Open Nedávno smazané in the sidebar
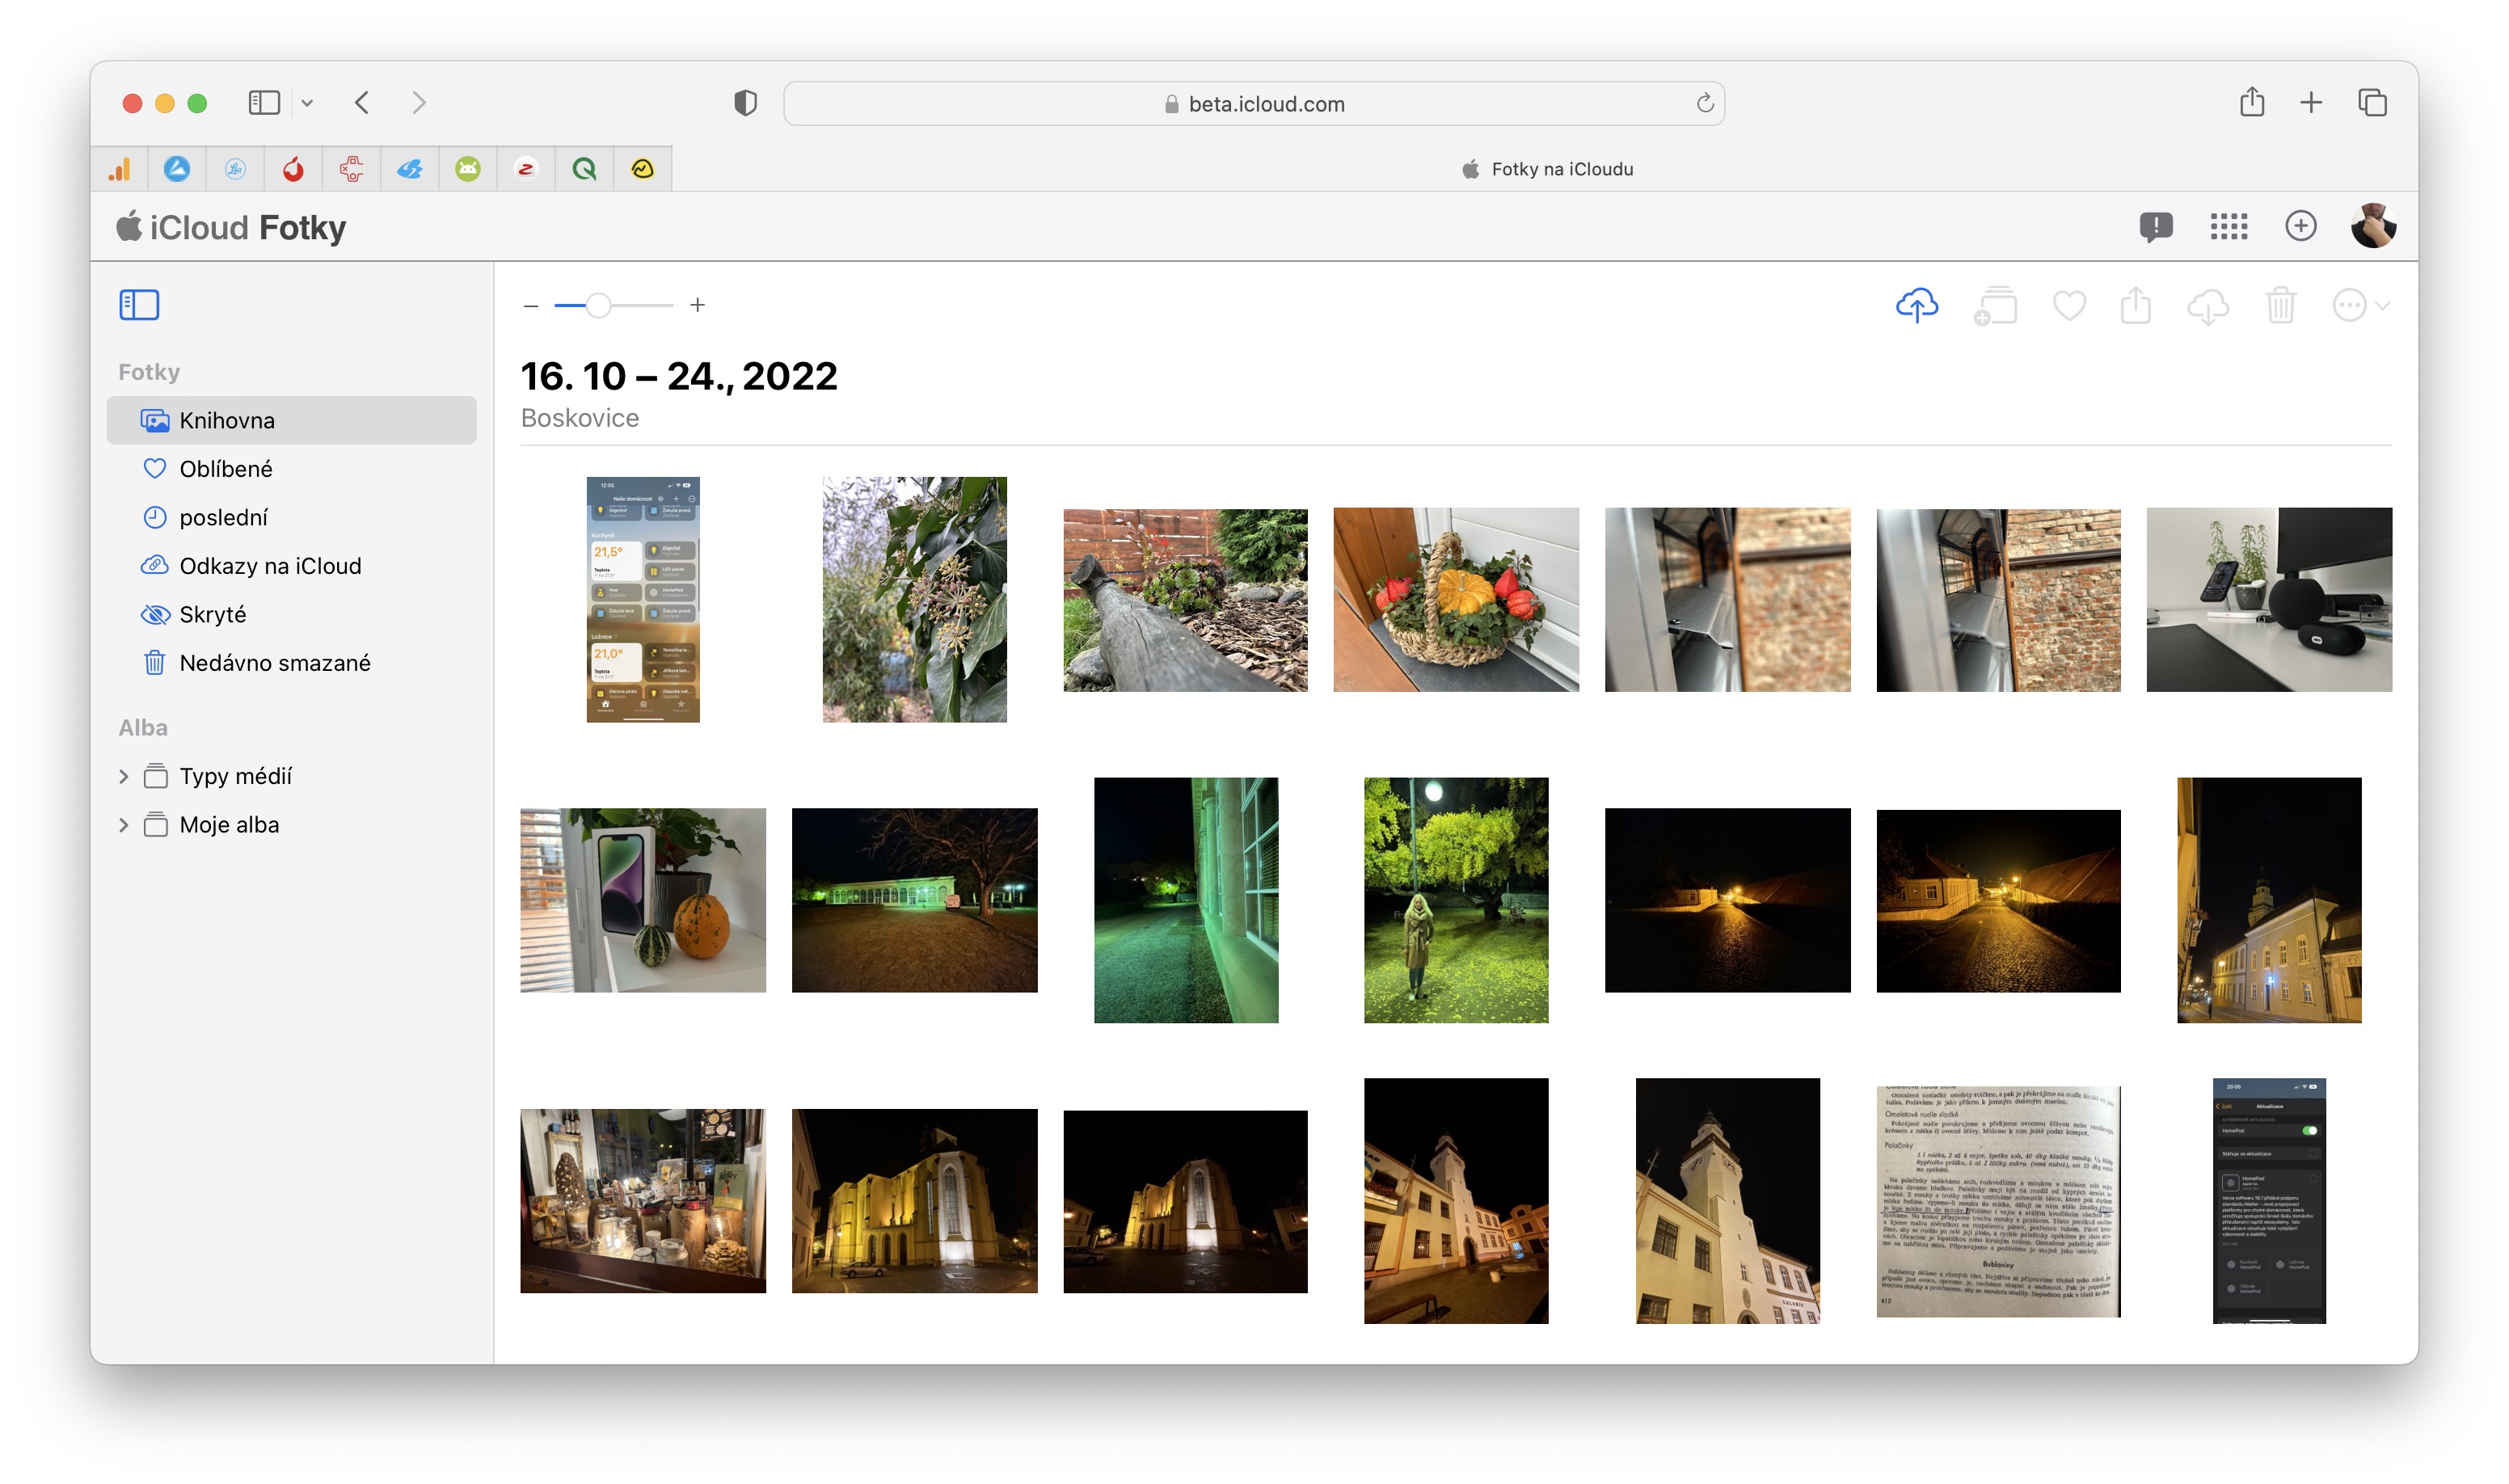Image resolution: width=2509 pixels, height=1484 pixels. 274,663
